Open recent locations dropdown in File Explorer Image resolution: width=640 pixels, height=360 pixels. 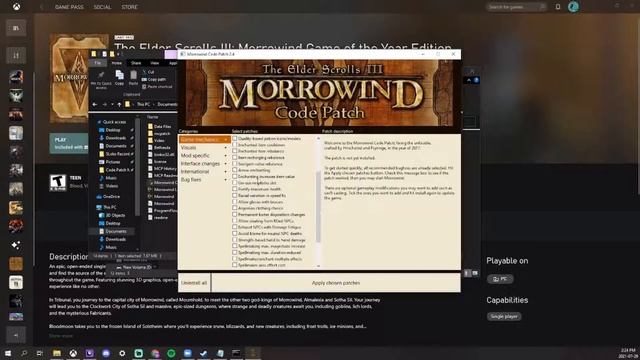tap(112, 104)
